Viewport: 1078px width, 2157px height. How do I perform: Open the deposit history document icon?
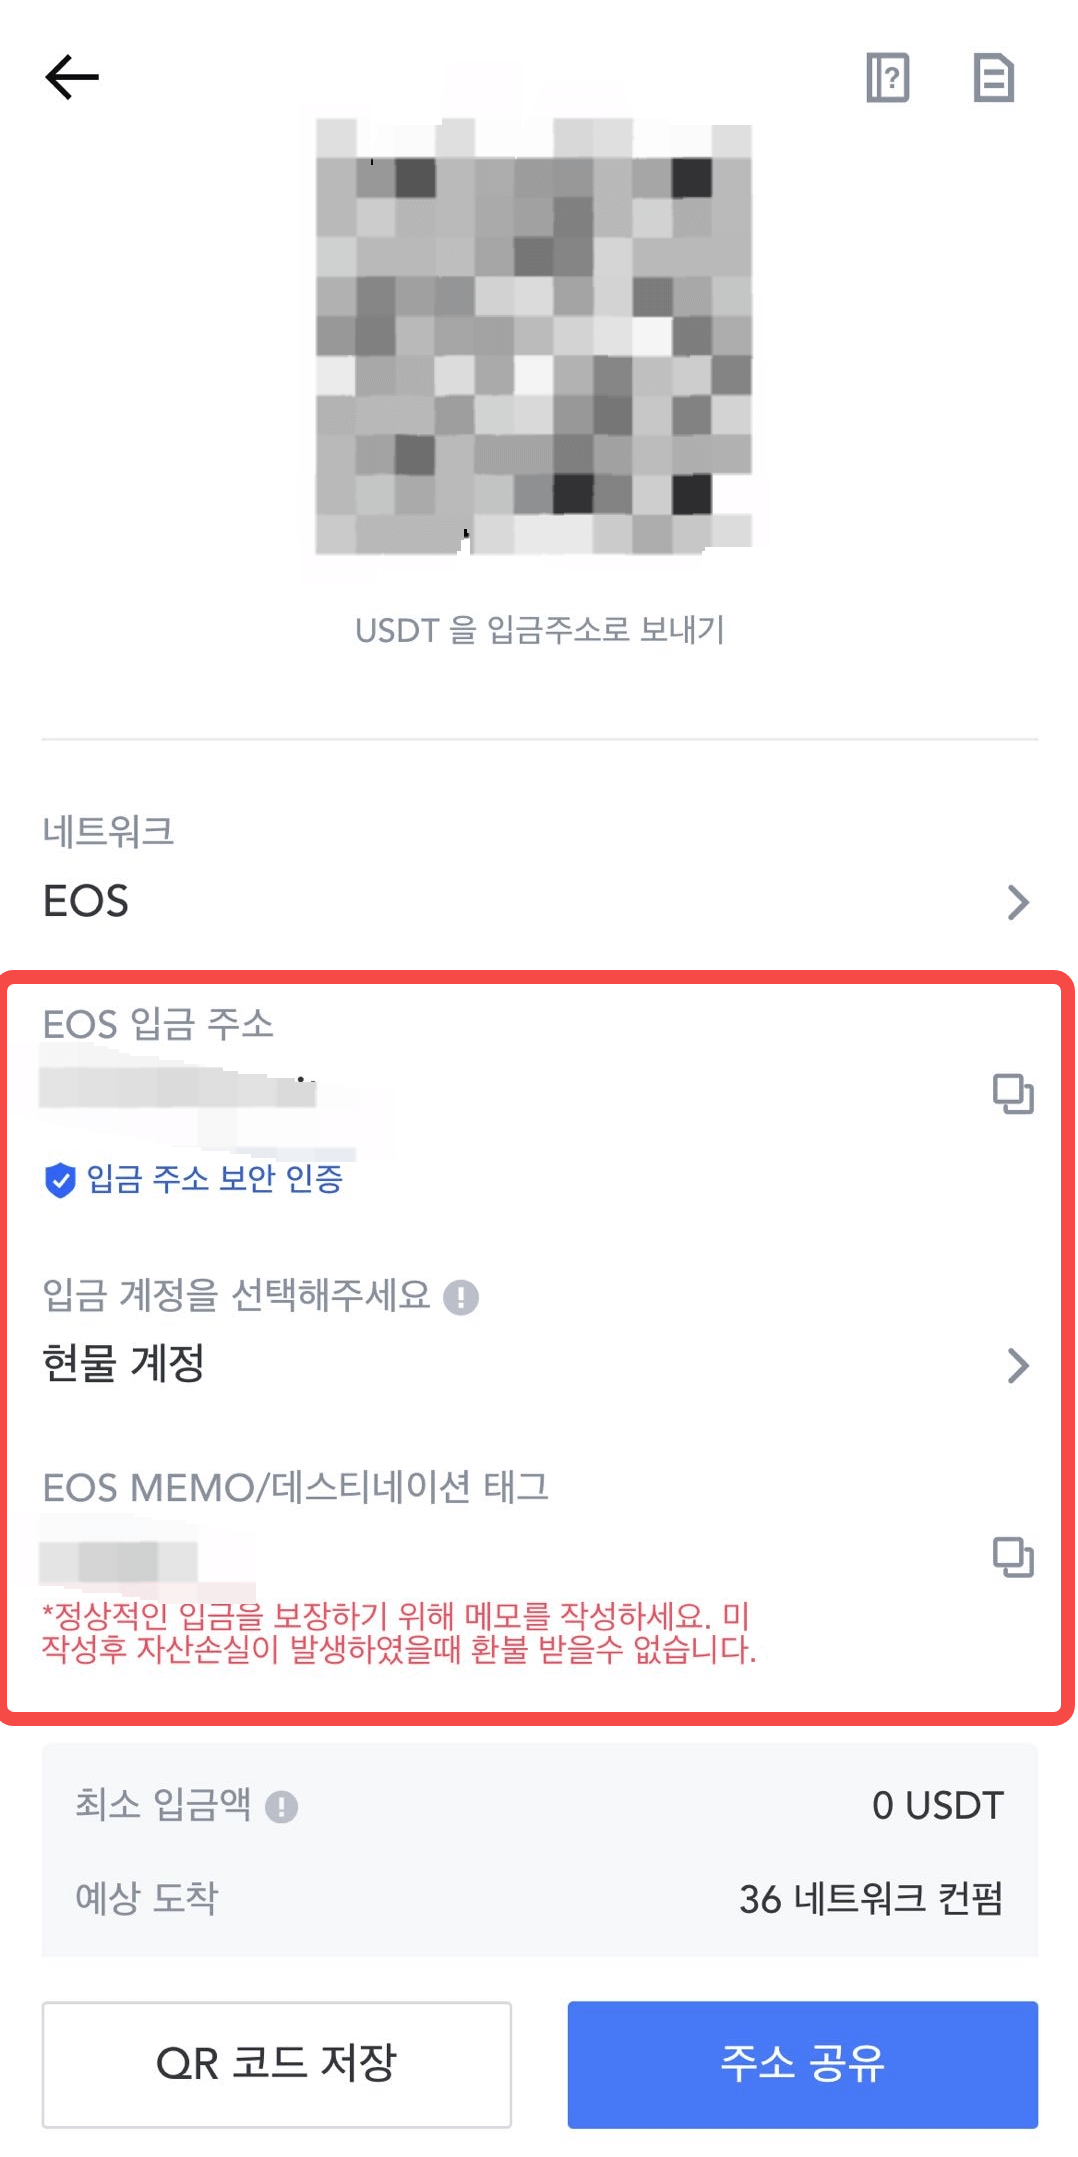pyautogui.click(x=993, y=77)
